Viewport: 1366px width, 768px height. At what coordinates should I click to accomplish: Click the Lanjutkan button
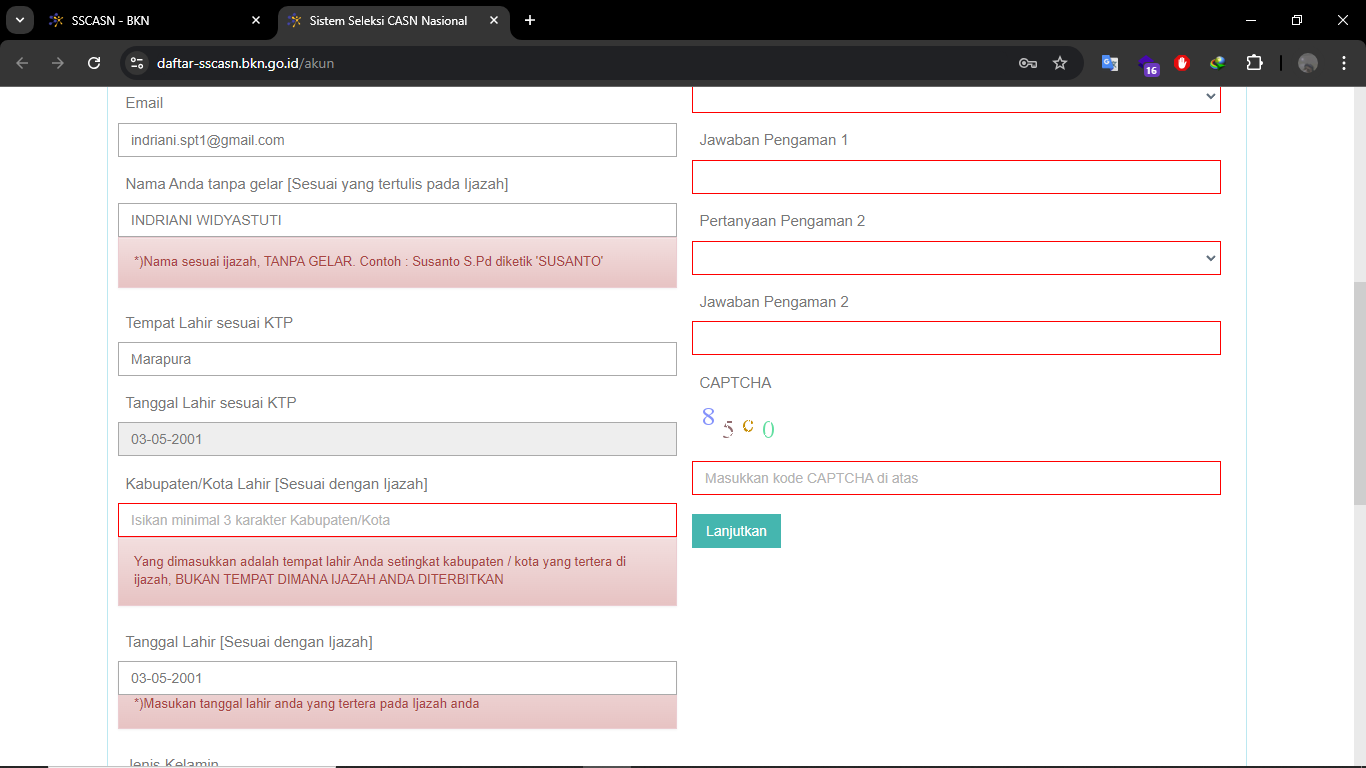tap(736, 531)
